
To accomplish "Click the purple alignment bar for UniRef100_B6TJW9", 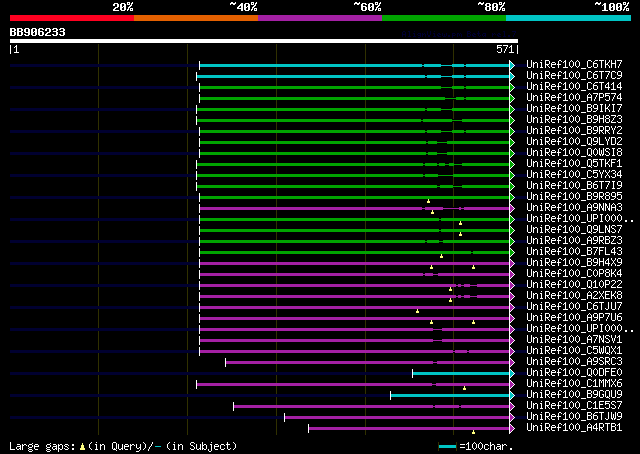I will [397, 418].
